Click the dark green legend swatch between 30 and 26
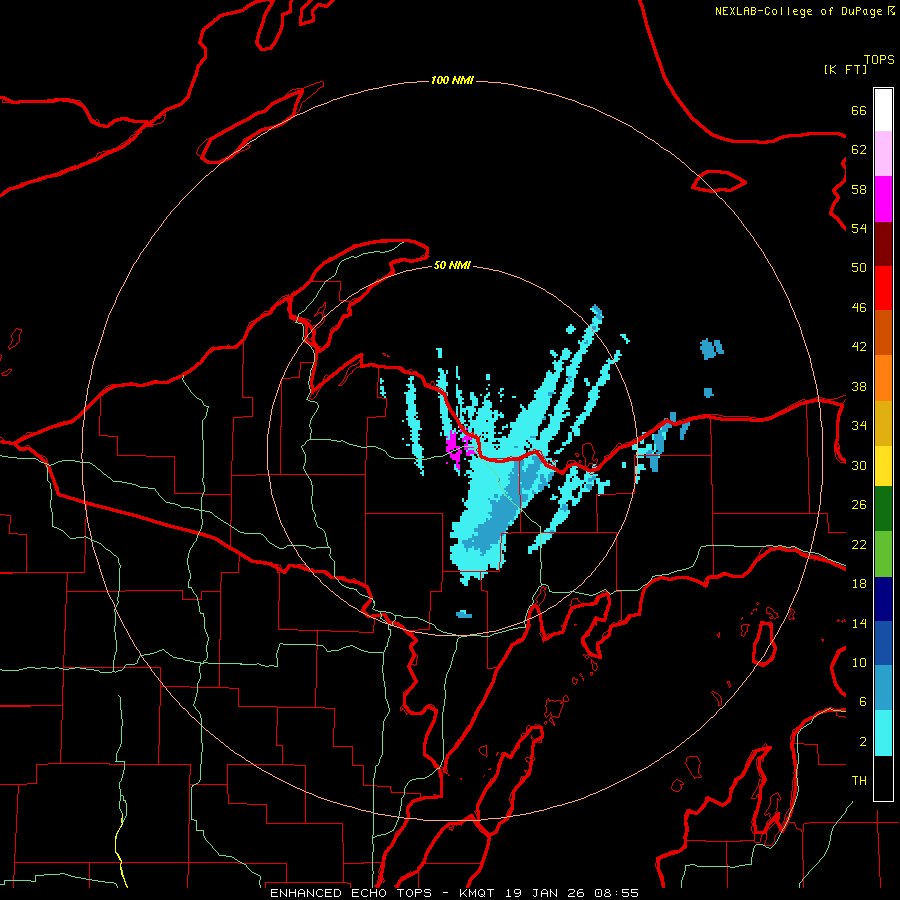The image size is (900, 900). point(883,509)
